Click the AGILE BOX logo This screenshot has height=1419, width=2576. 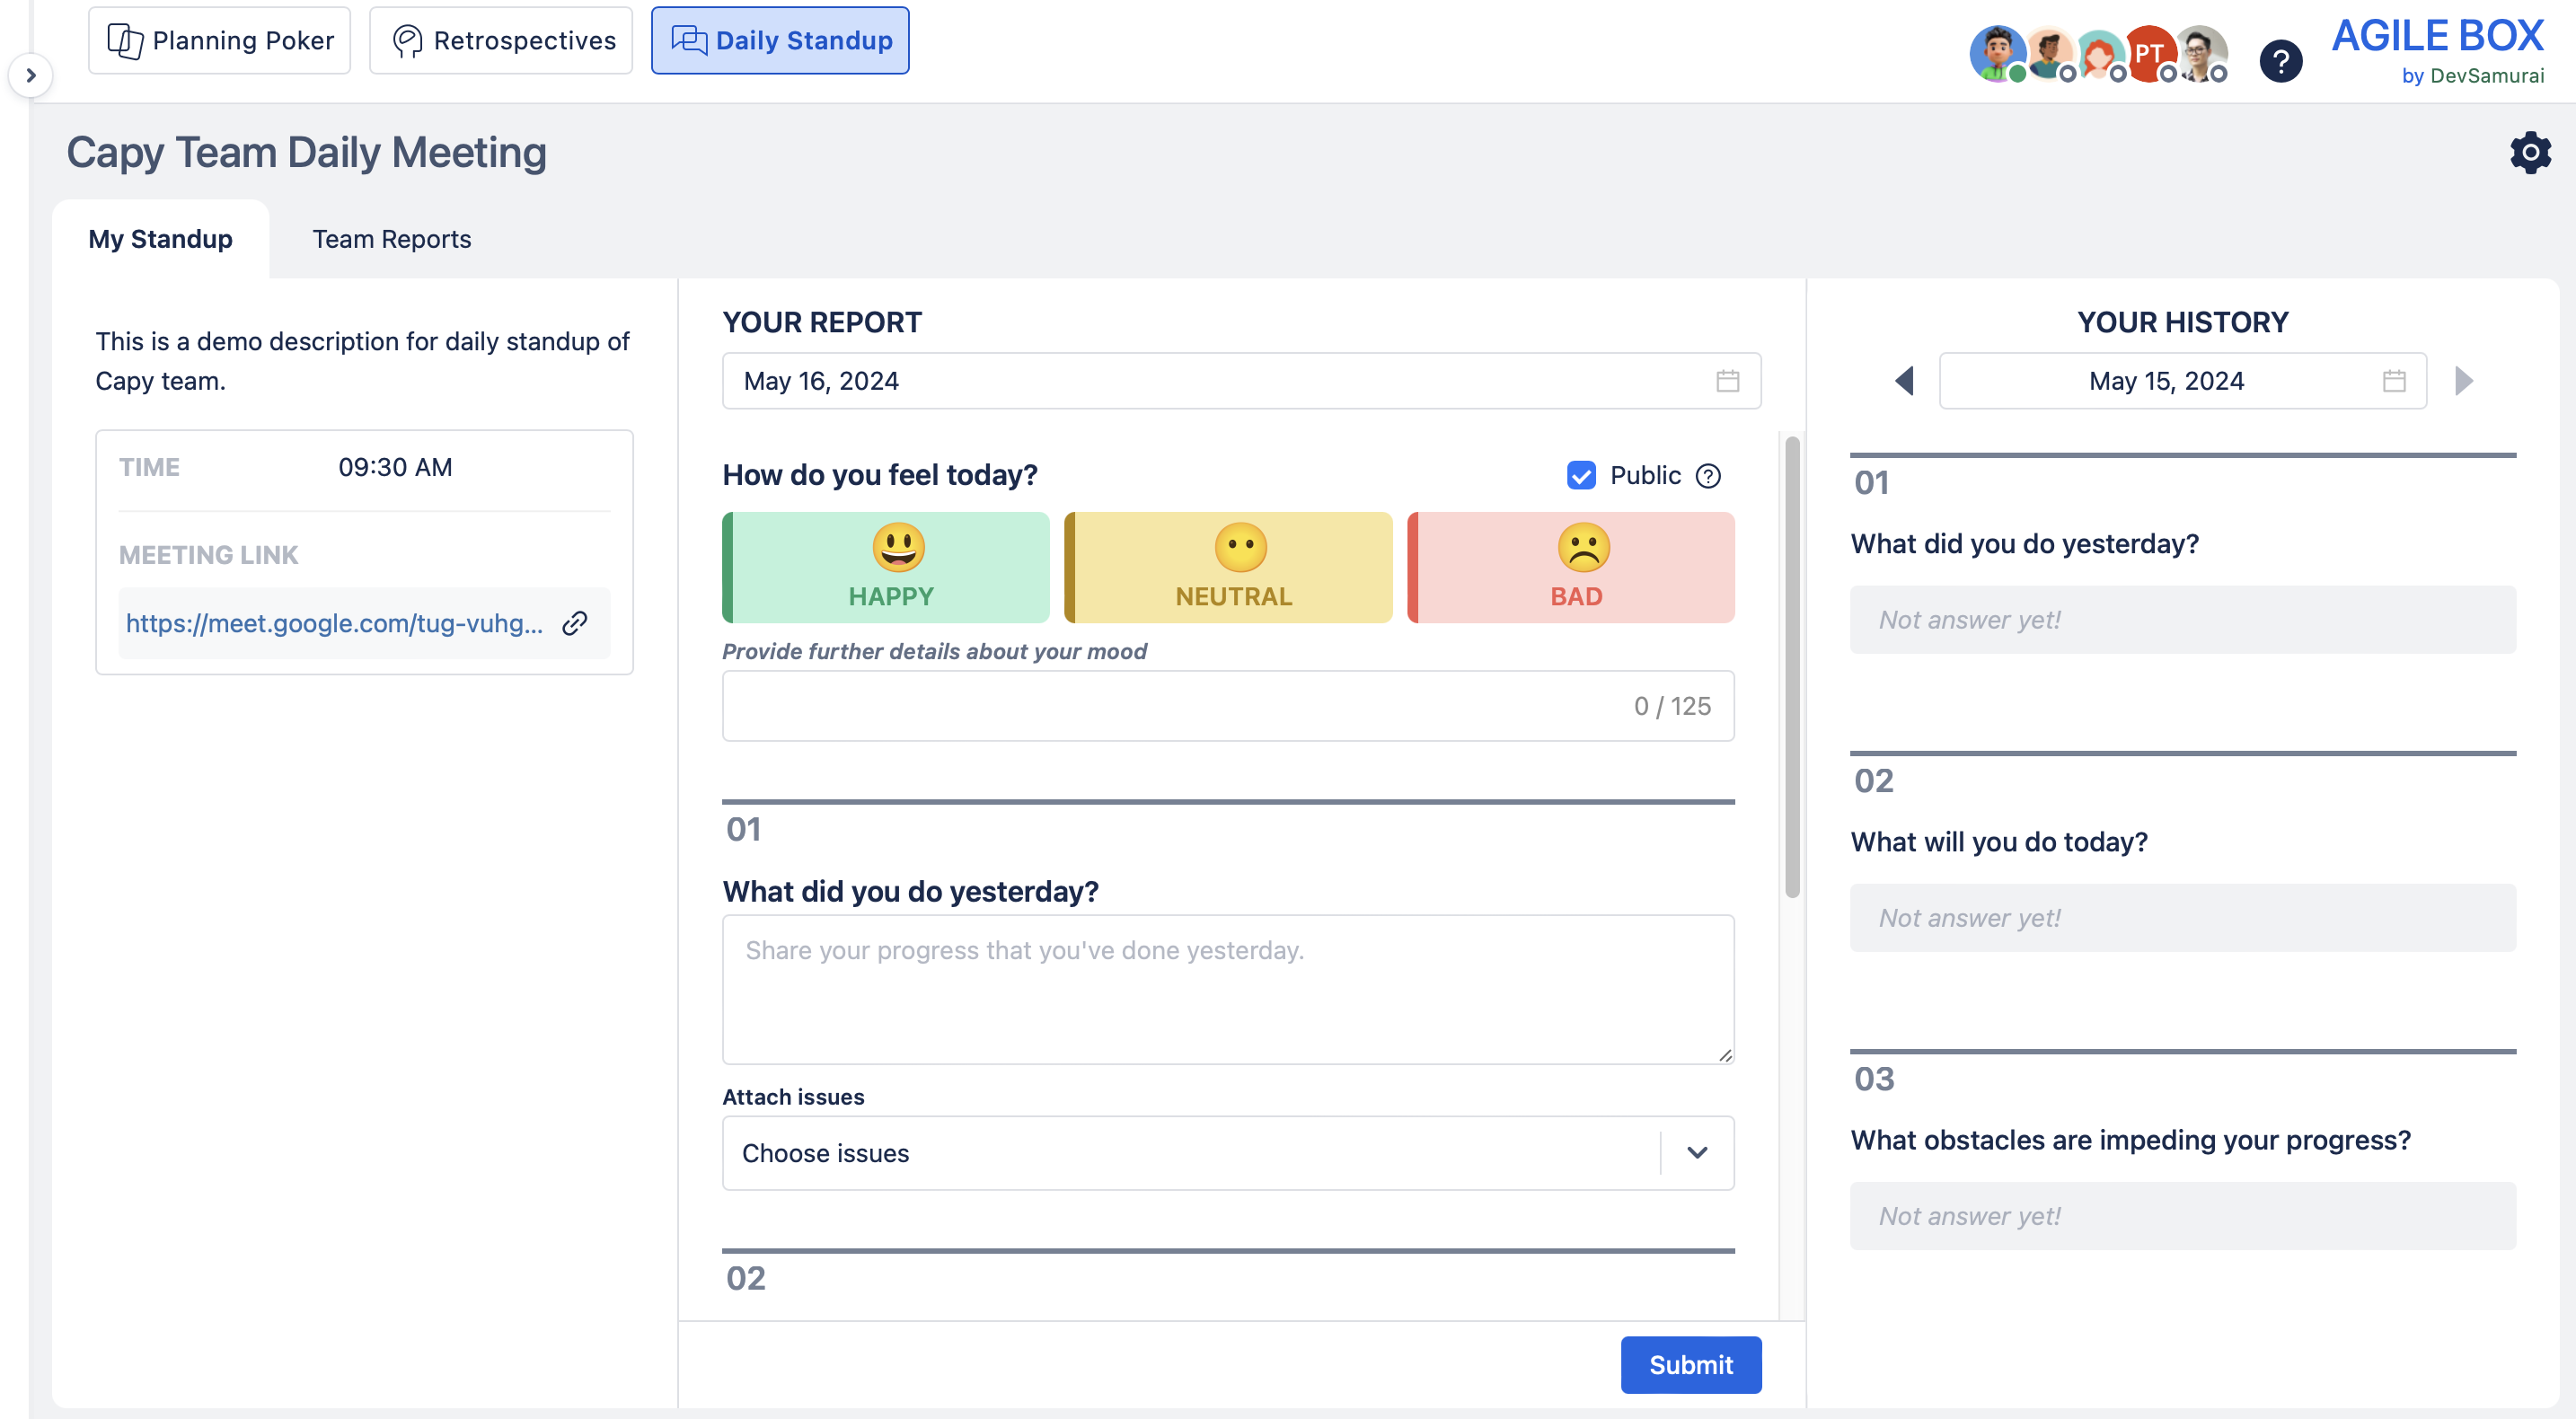point(2438,37)
